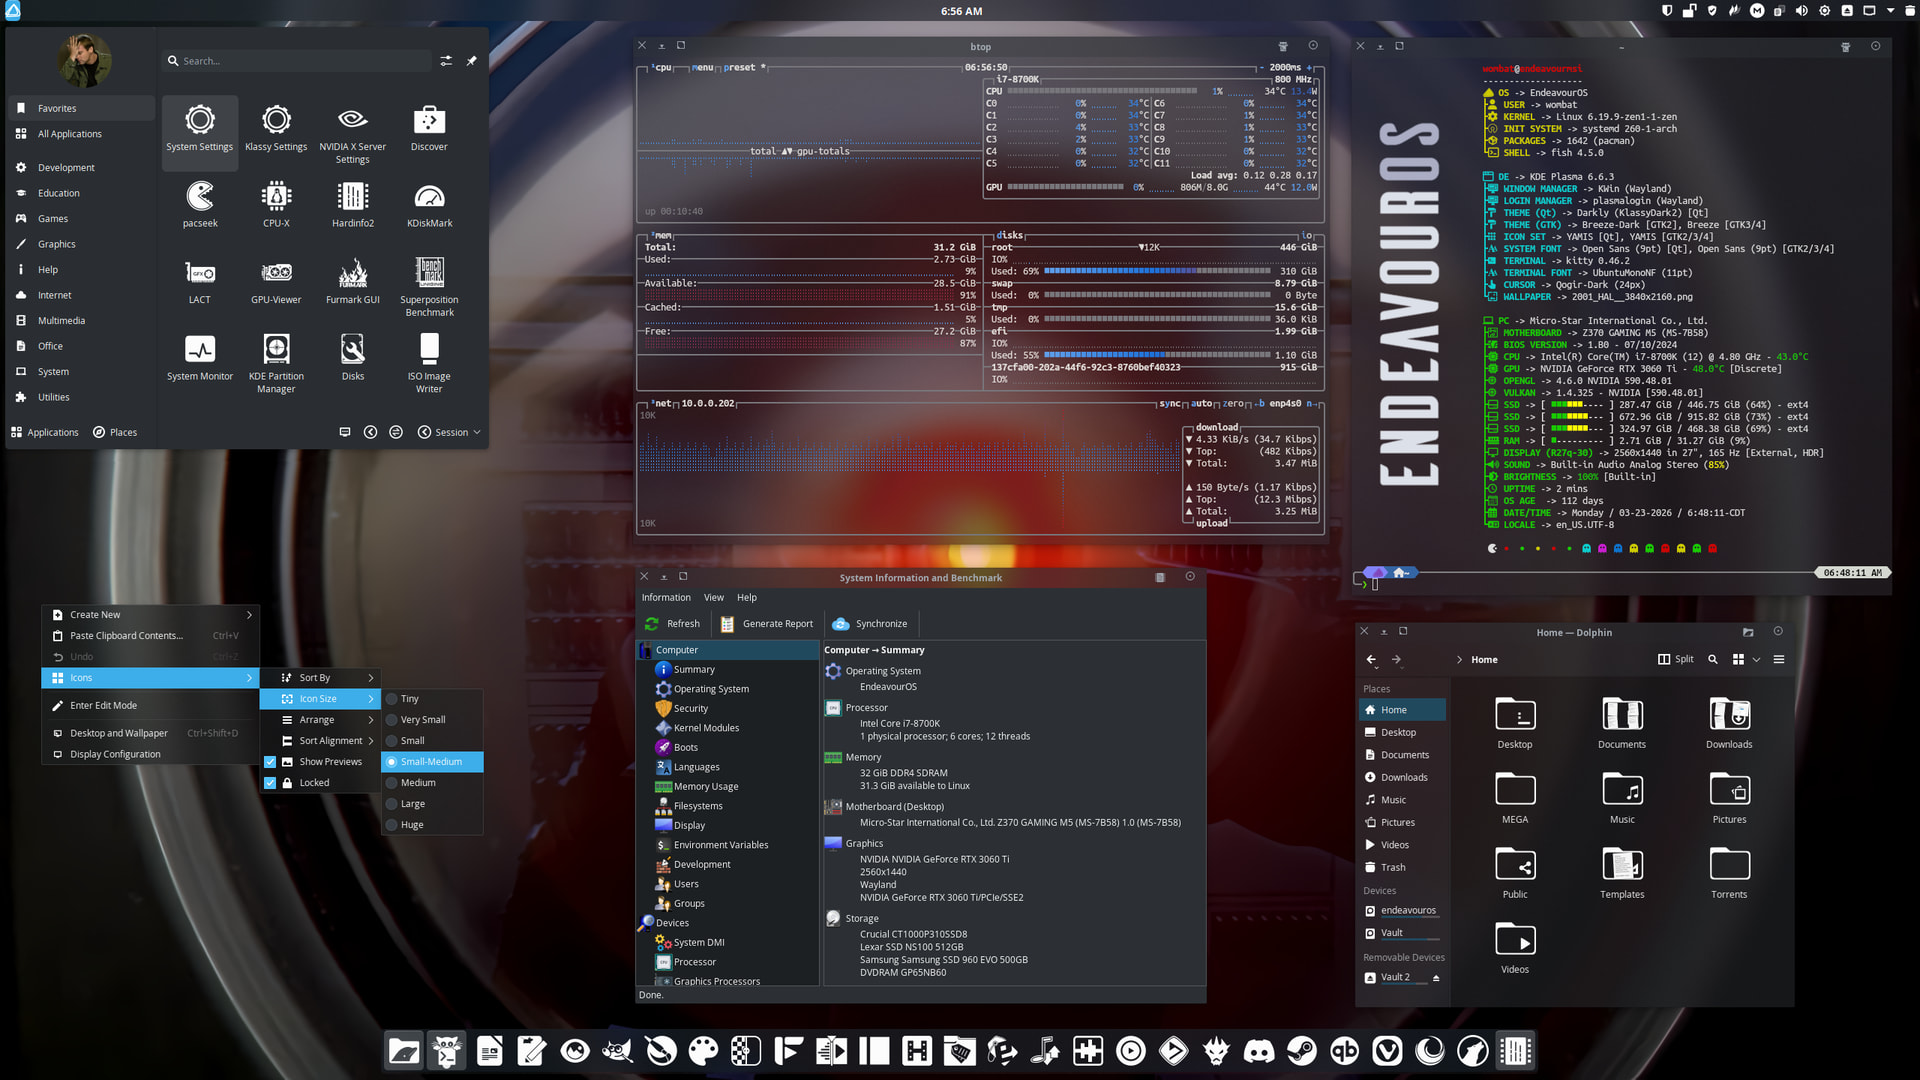Launch Furmark GUI from the launcher
This screenshot has height=1080, width=1920.
coord(352,274)
